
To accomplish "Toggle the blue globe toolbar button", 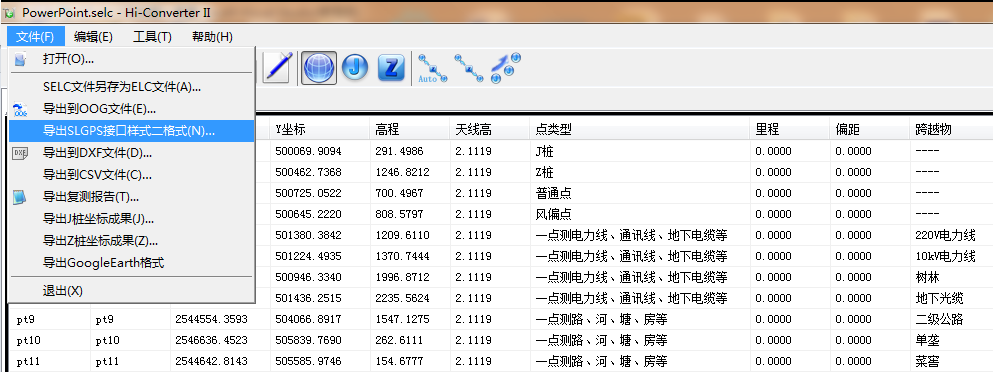I will pos(319,68).
